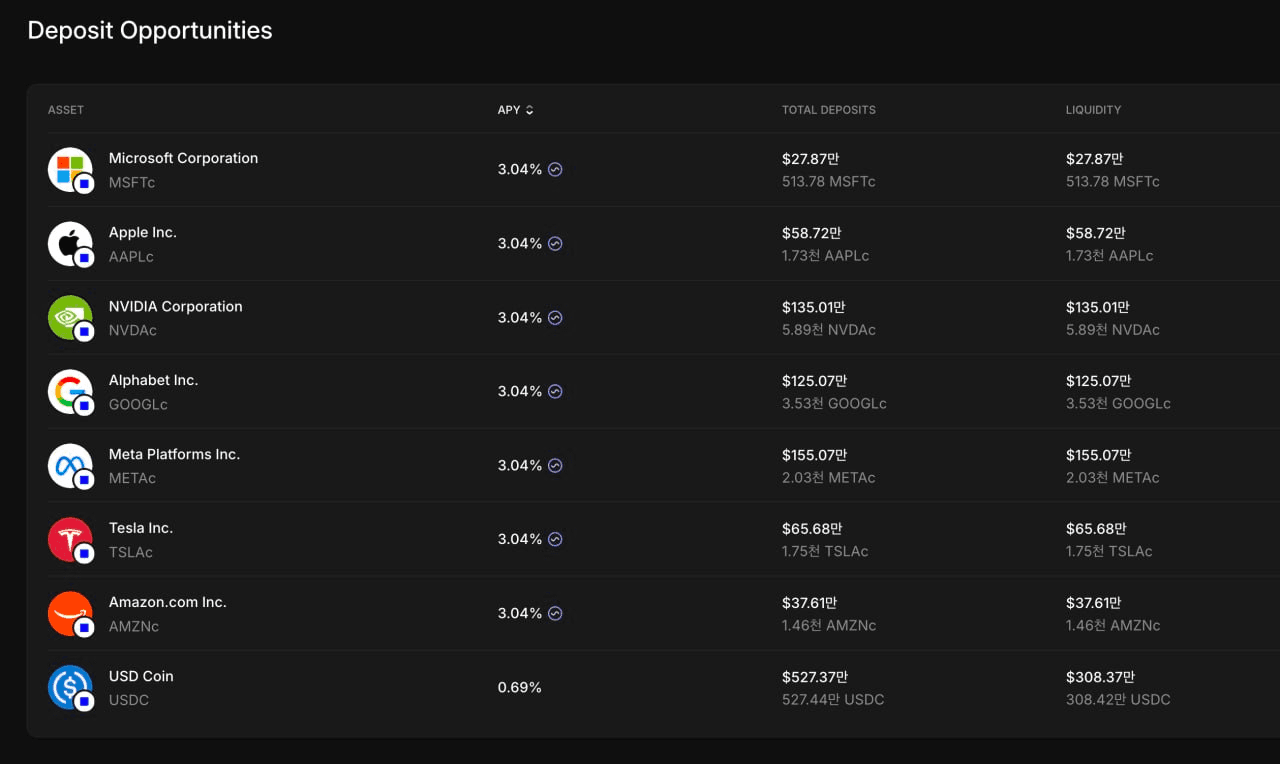Click the Liquidity column header
This screenshot has width=1280, height=764.
(1093, 110)
